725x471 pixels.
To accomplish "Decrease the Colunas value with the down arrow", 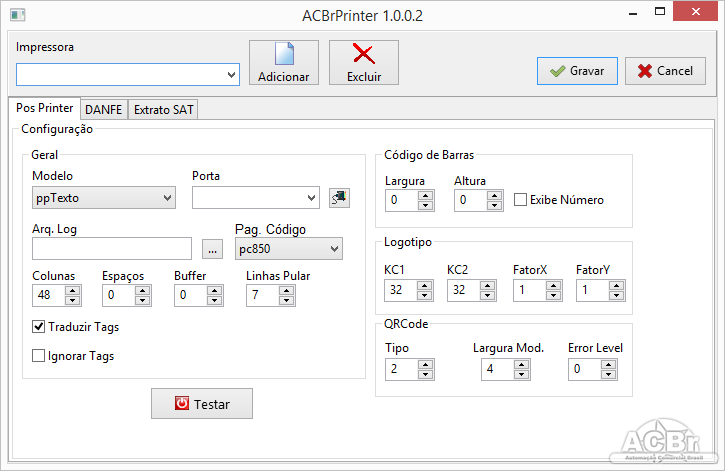I will click(72, 300).
